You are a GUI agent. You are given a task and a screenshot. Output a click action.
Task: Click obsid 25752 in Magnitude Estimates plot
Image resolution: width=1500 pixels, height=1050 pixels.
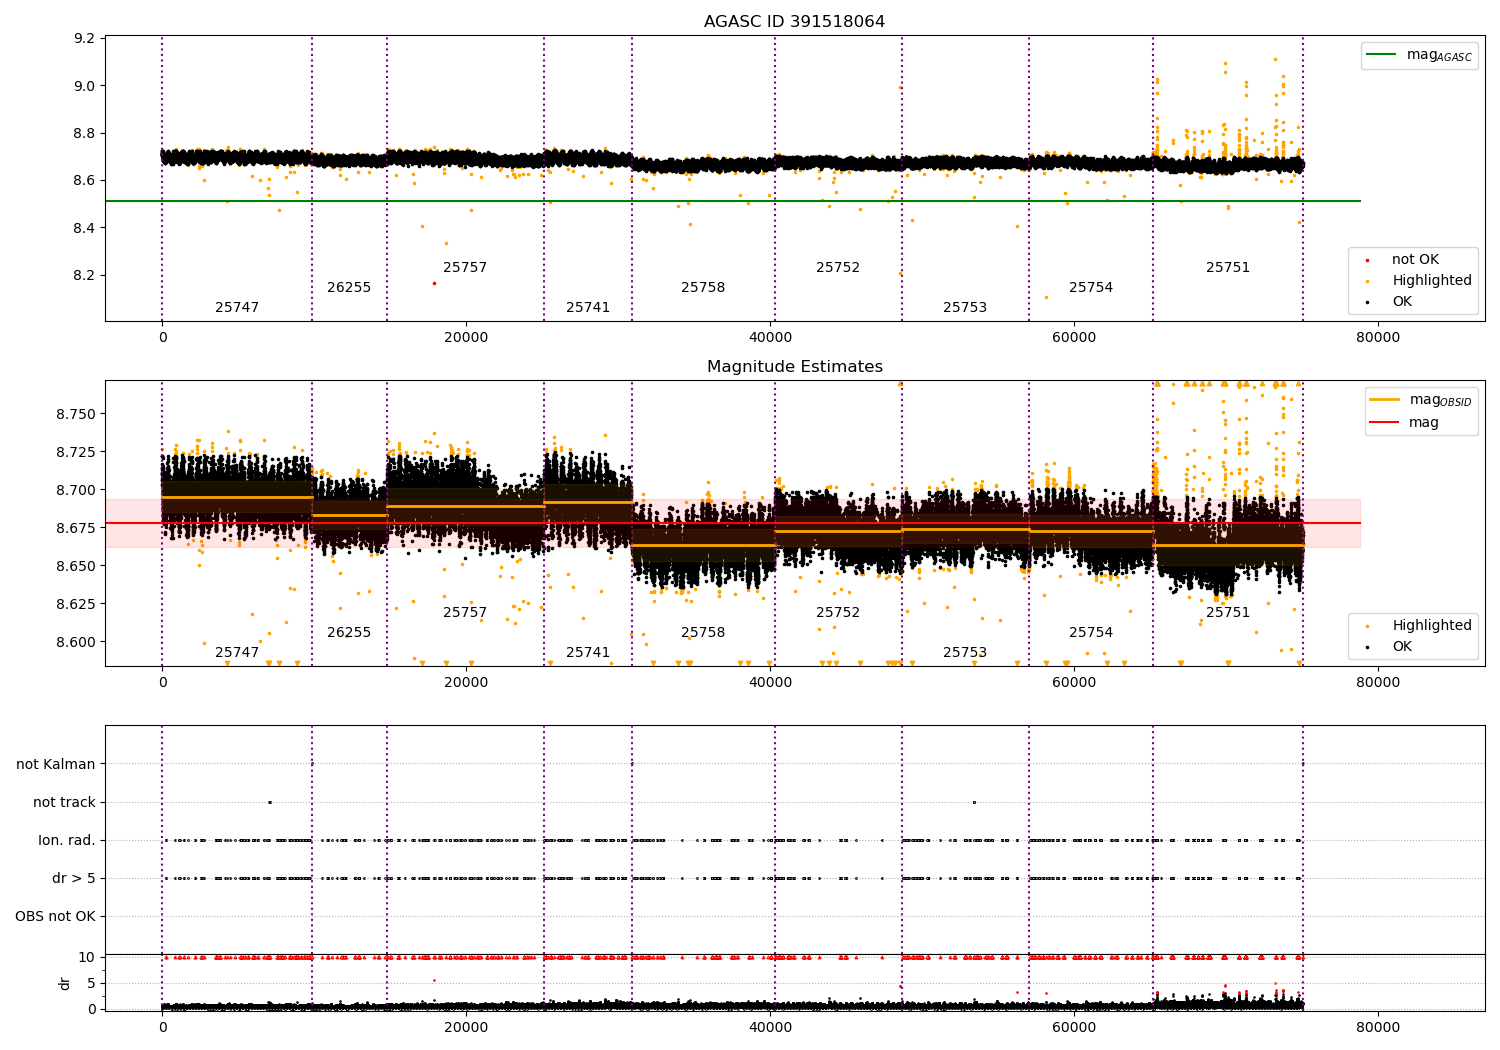pyautogui.click(x=838, y=612)
